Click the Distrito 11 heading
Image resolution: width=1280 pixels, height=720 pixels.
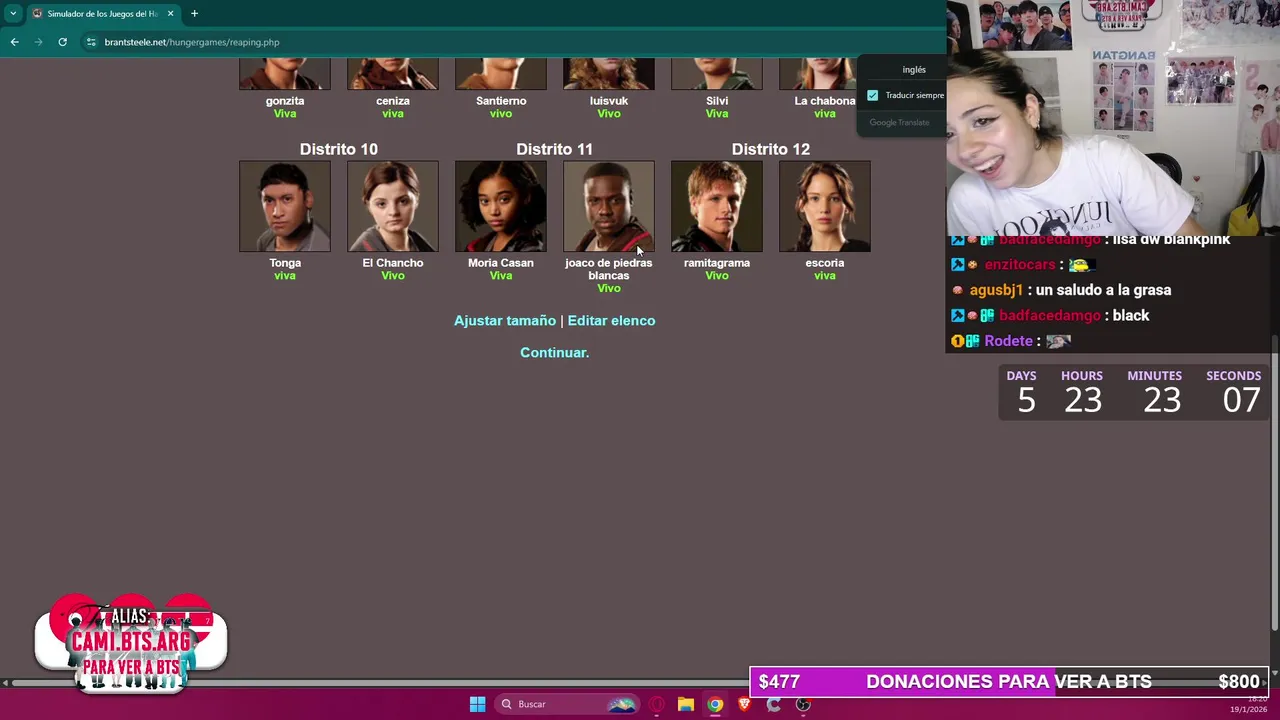pyautogui.click(x=555, y=149)
